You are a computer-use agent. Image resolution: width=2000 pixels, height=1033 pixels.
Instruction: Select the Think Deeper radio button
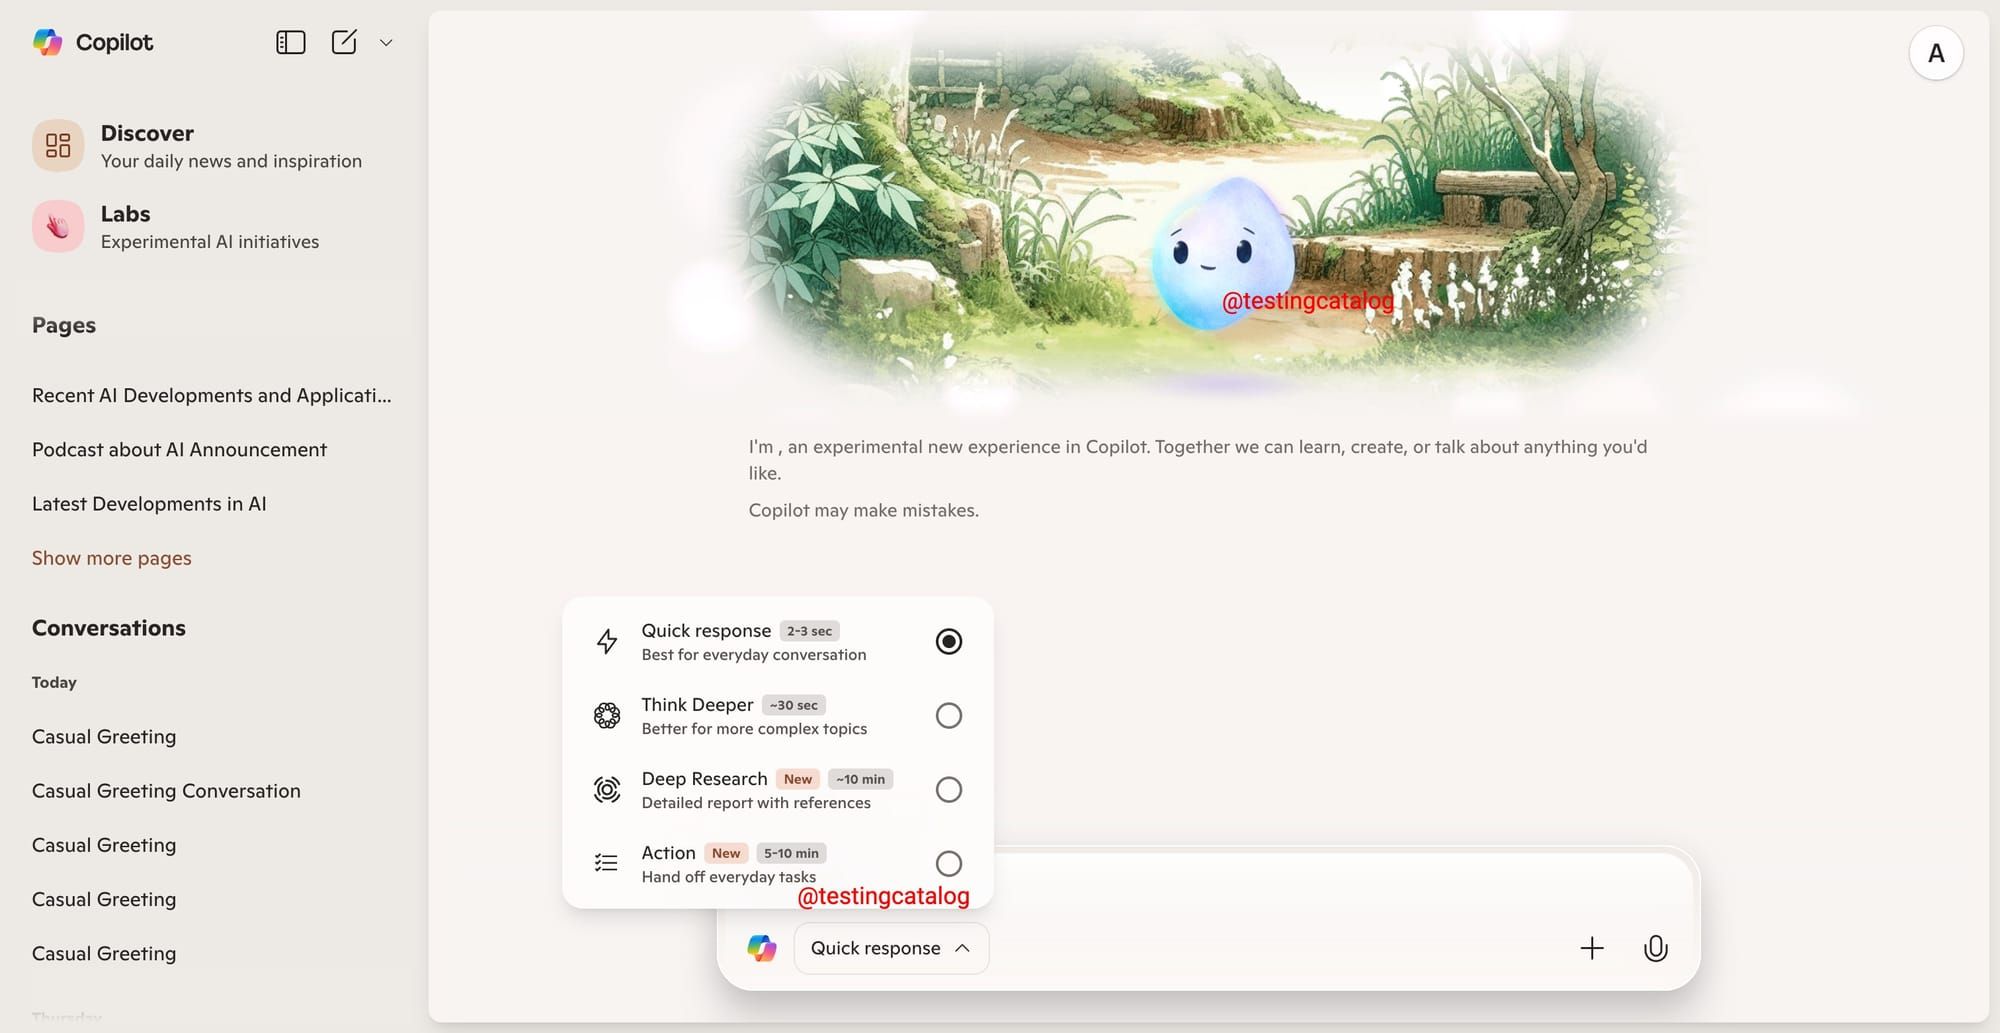(949, 715)
